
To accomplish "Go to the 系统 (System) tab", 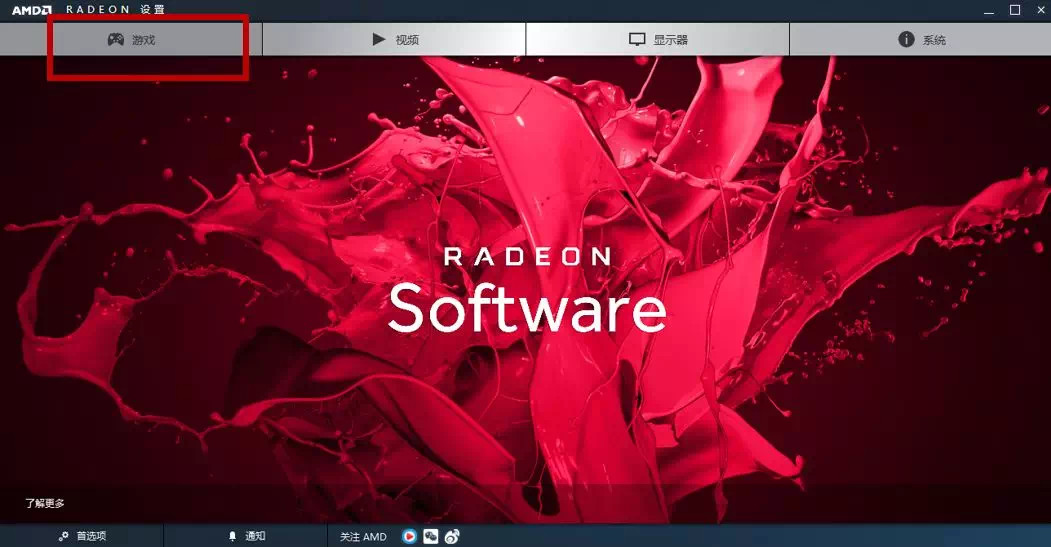I will coord(920,40).
